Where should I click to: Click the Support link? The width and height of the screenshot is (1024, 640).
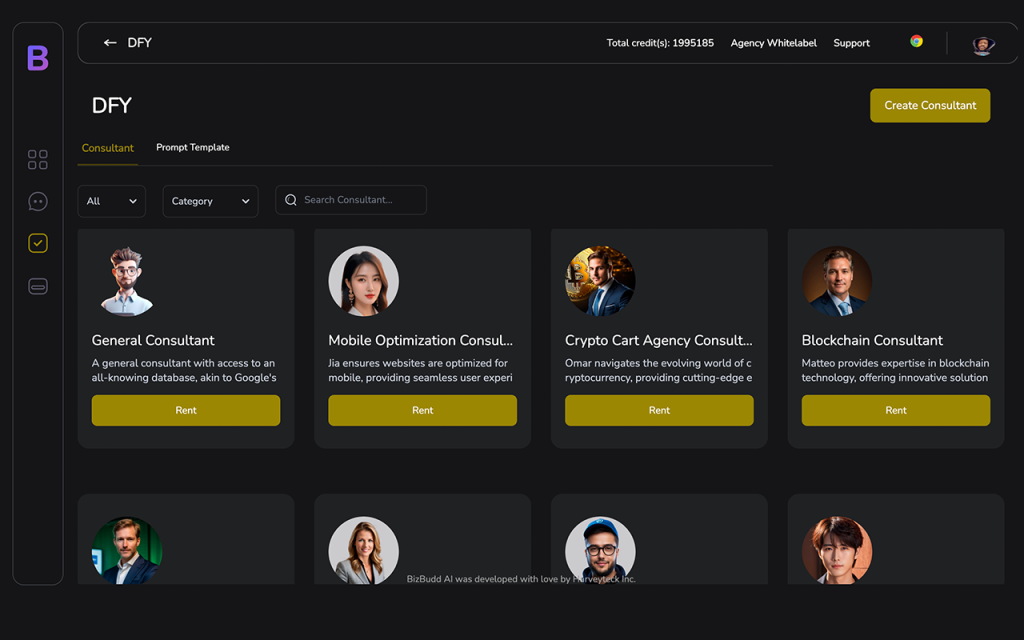pyautogui.click(x=851, y=43)
